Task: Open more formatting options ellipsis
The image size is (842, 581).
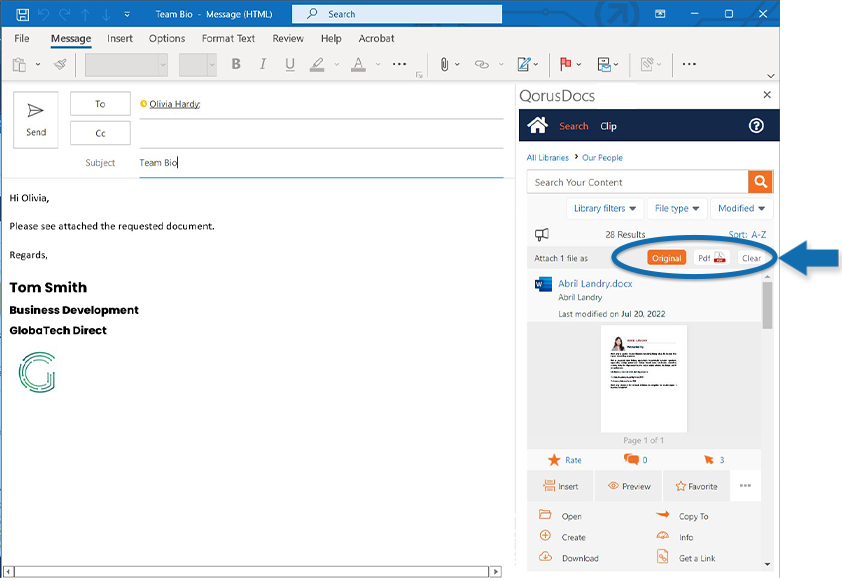Action: coord(400,64)
